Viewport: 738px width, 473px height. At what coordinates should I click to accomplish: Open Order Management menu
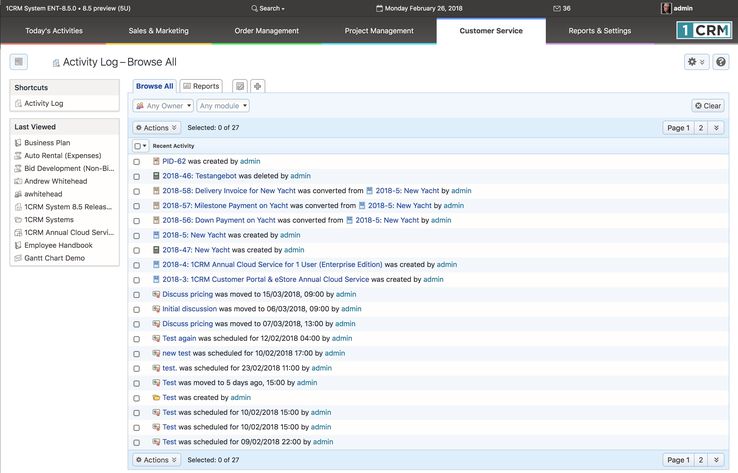coord(266,31)
